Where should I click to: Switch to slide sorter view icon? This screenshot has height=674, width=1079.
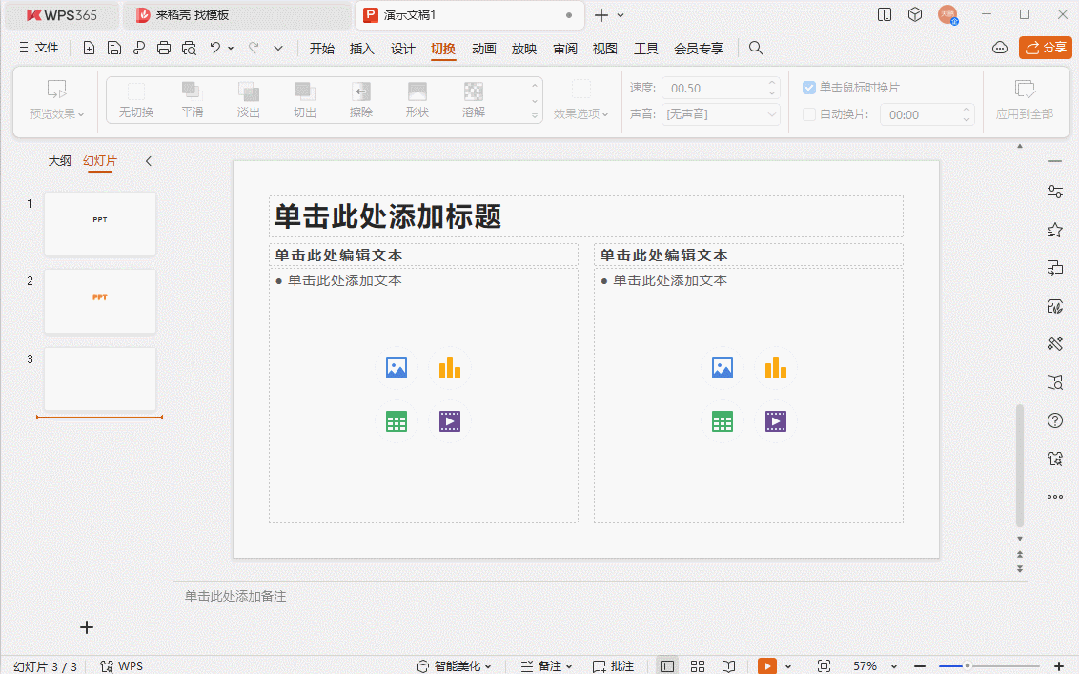pos(697,666)
